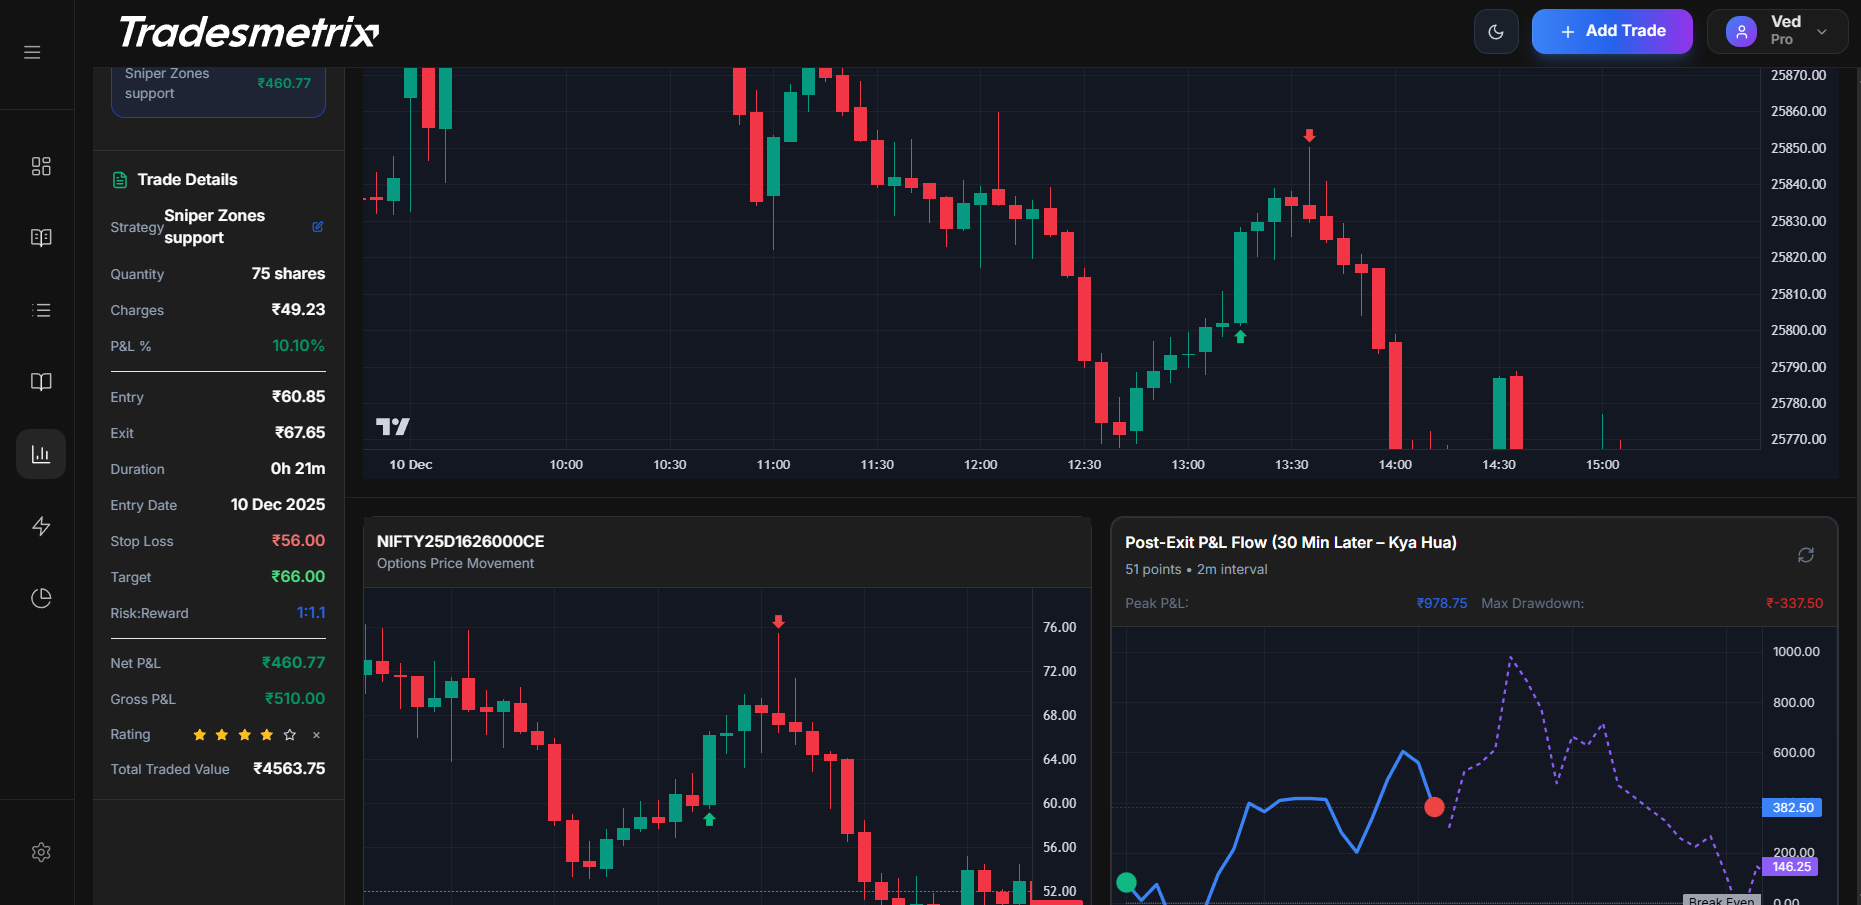Clear the rating with the x
The image size is (1861, 905).
click(316, 735)
